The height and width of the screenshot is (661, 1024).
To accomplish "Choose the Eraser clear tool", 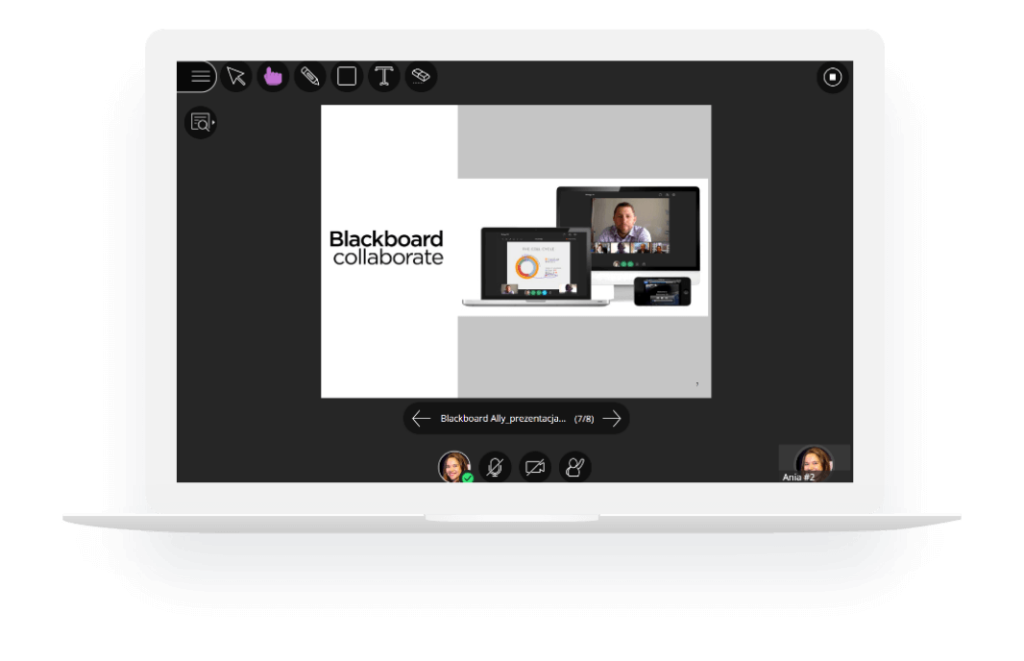I will click(421, 76).
